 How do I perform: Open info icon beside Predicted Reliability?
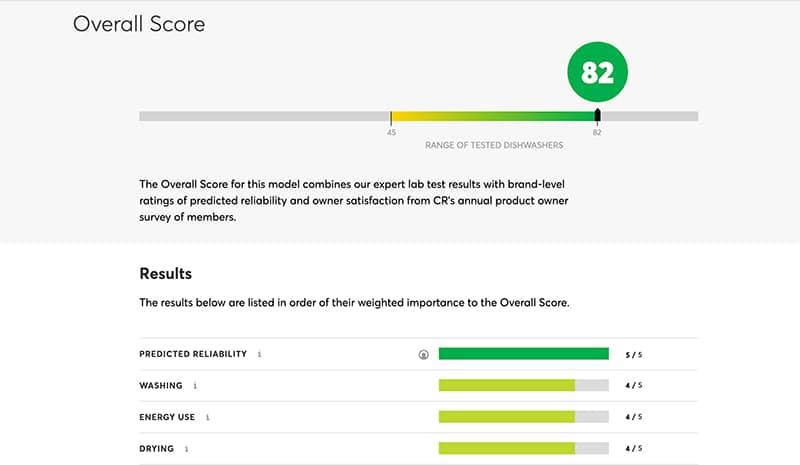pyautogui.click(x=259, y=354)
